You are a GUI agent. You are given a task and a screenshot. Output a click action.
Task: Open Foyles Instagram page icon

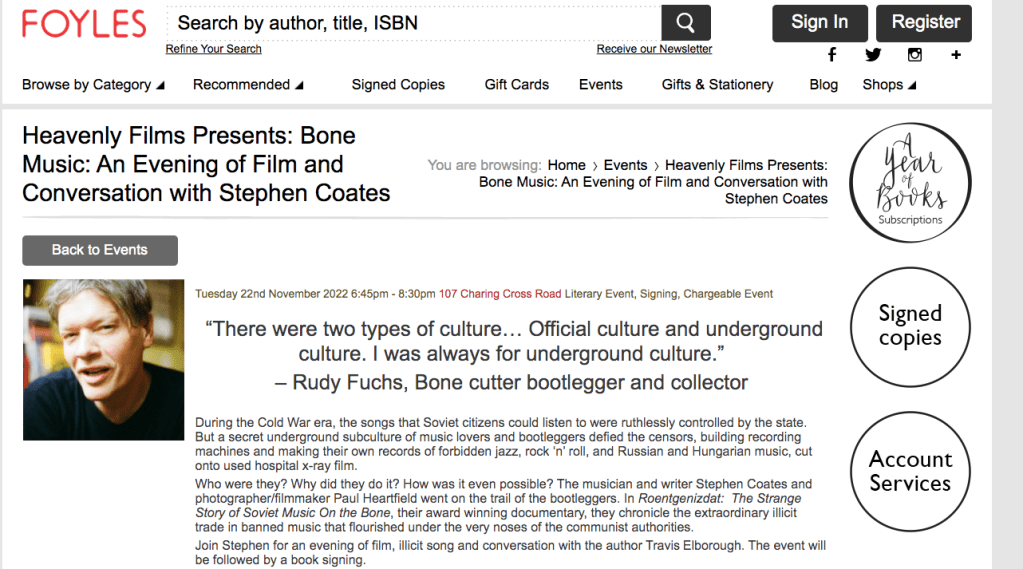coord(914,55)
